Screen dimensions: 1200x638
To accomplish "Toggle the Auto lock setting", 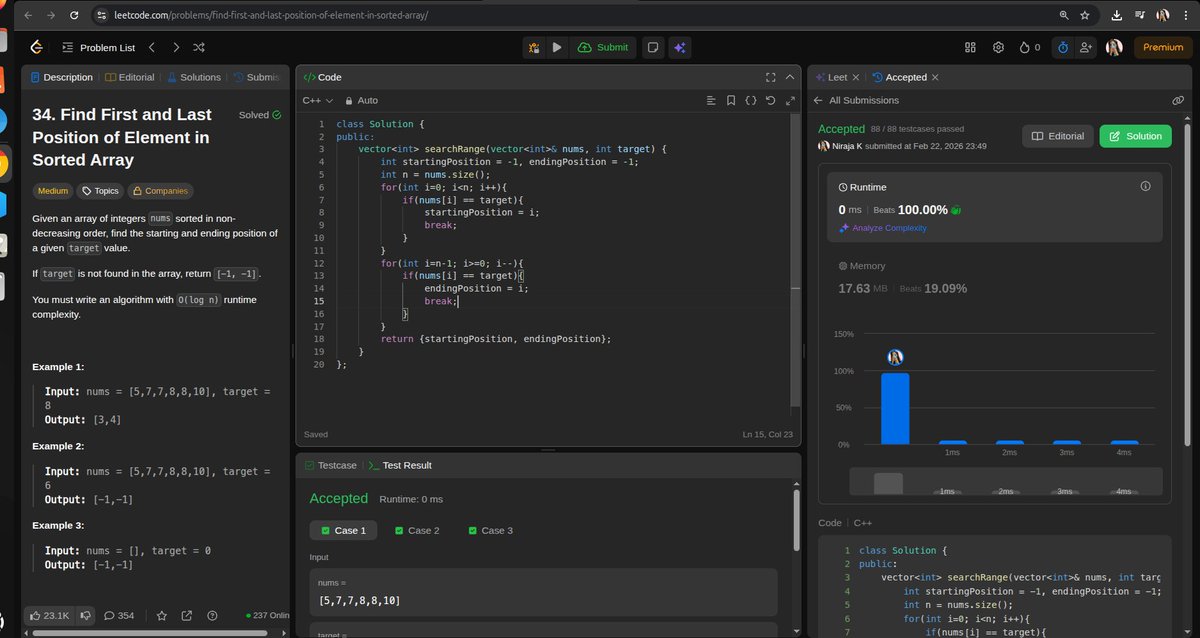I will coord(361,100).
